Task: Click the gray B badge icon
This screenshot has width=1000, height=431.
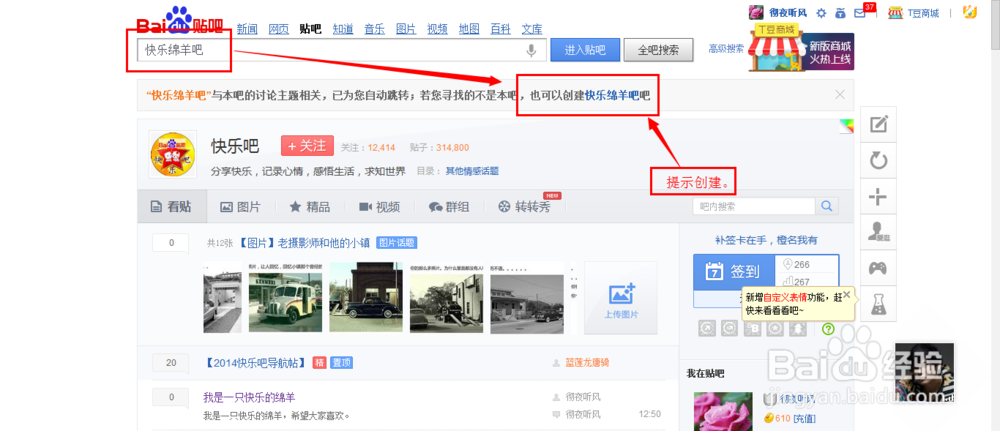Action: pos(753,329)
